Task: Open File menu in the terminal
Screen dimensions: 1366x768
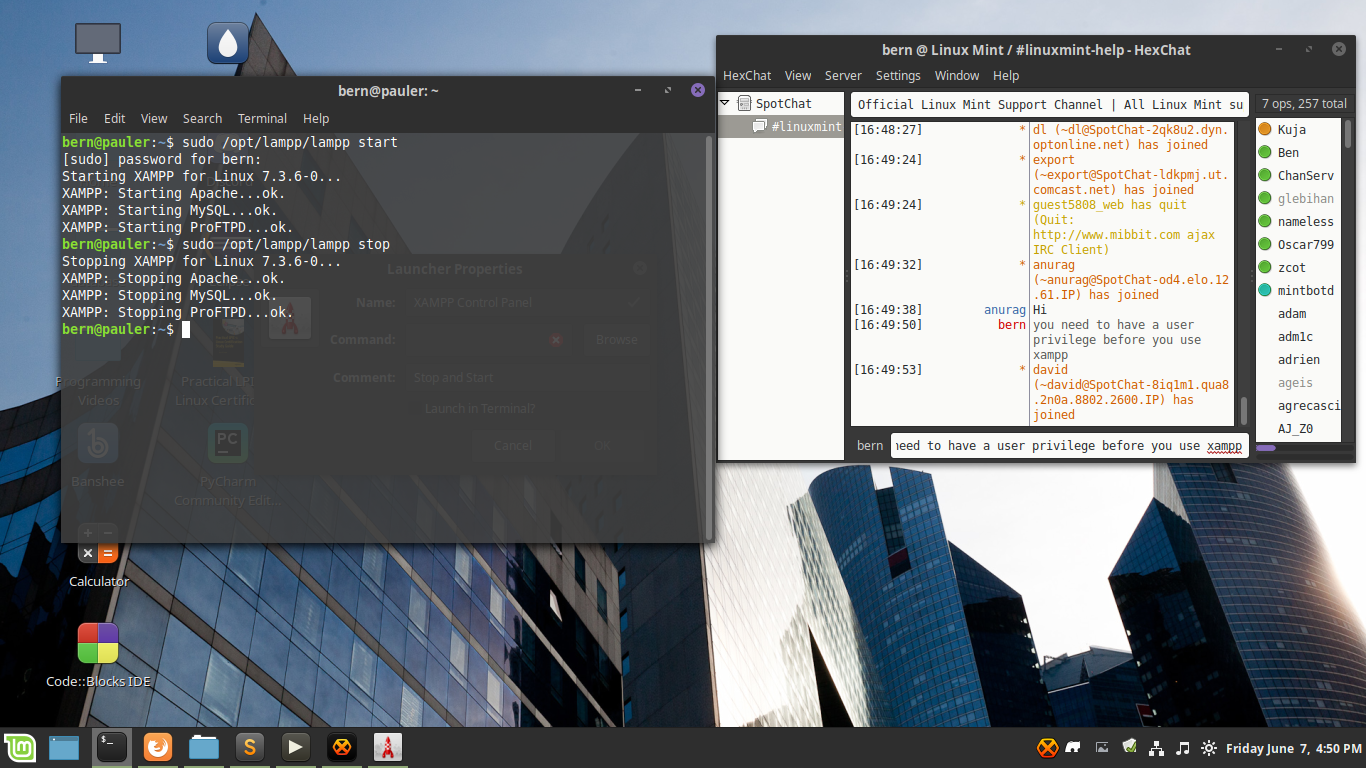Action: tap(78, 118)
